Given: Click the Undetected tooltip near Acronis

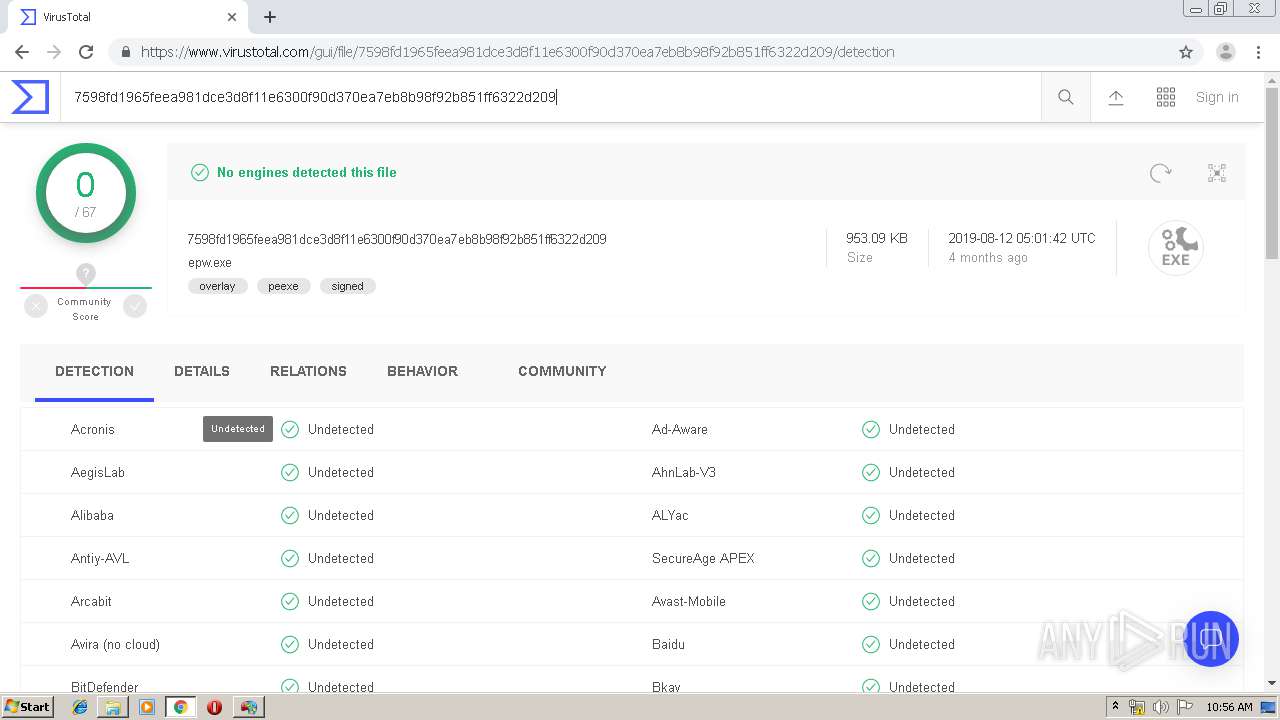Looking at the screenshot, I should coord(238,429).
